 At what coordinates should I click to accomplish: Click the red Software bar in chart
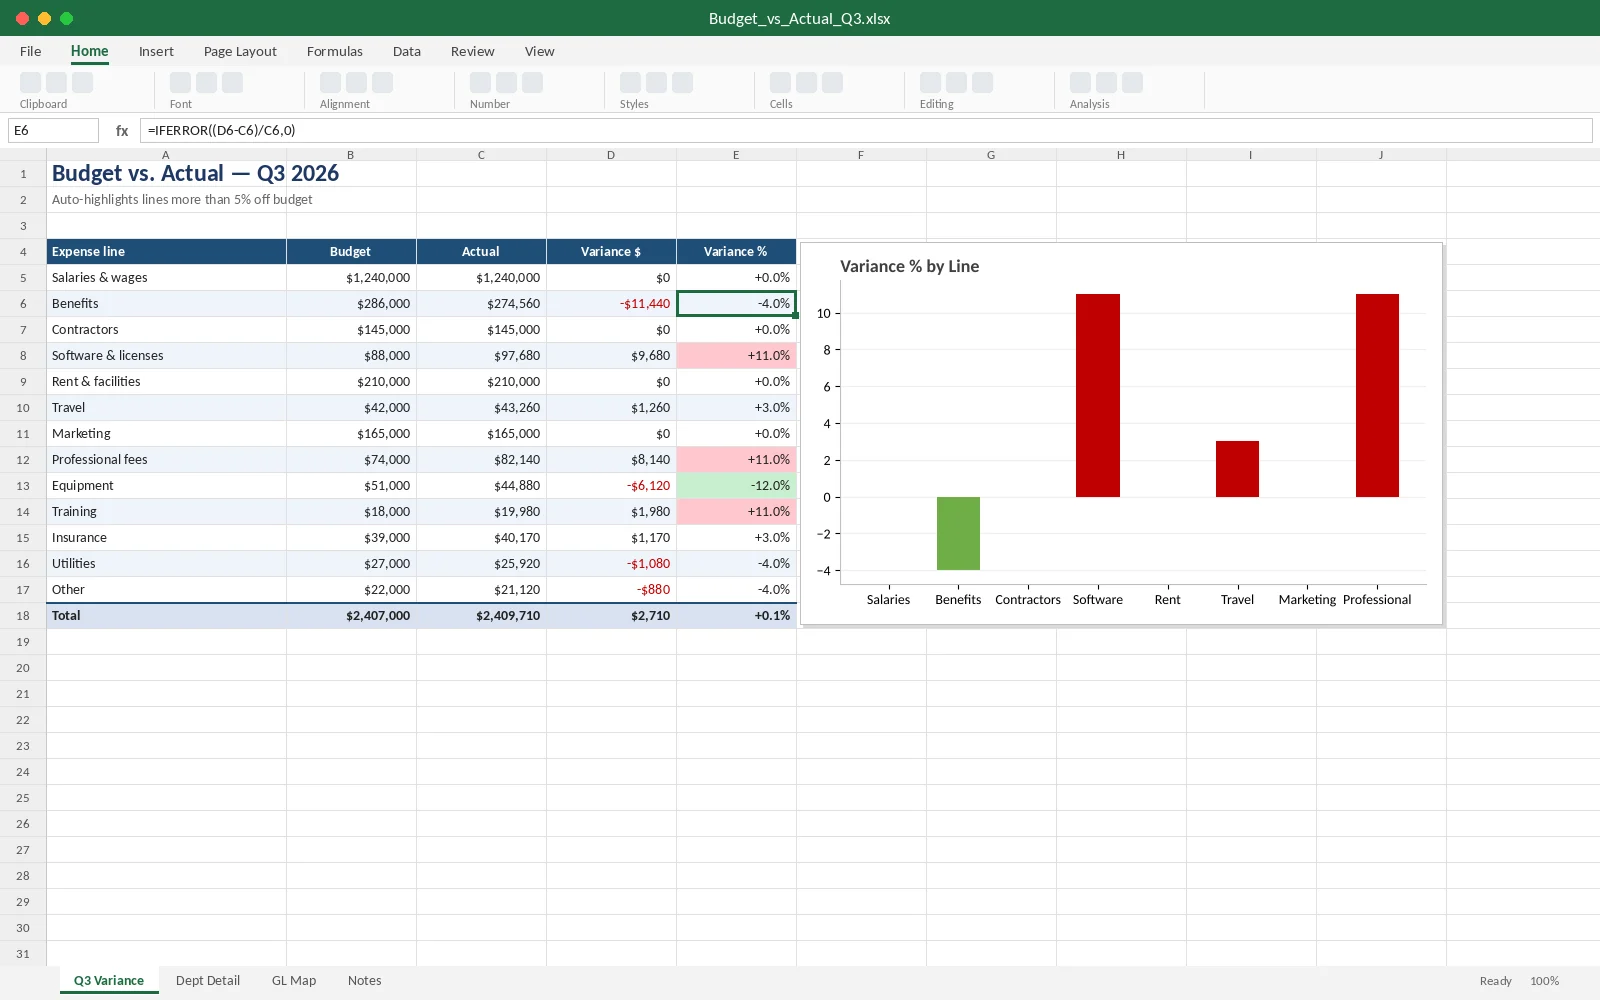pos(1098,395)
